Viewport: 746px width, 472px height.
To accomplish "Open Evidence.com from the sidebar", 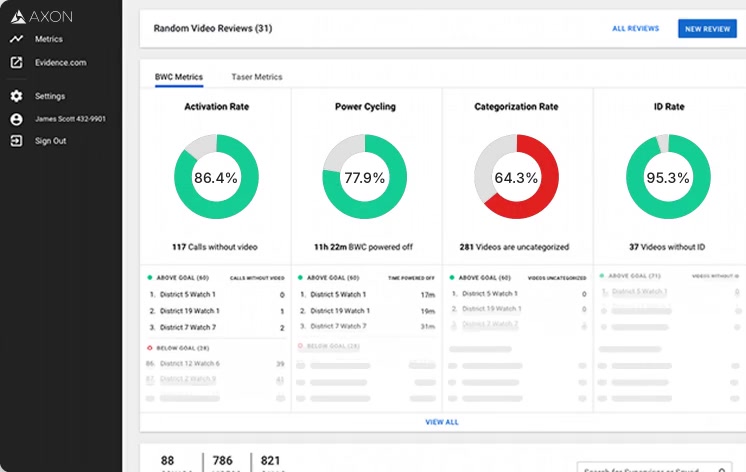I will point(60,62).
